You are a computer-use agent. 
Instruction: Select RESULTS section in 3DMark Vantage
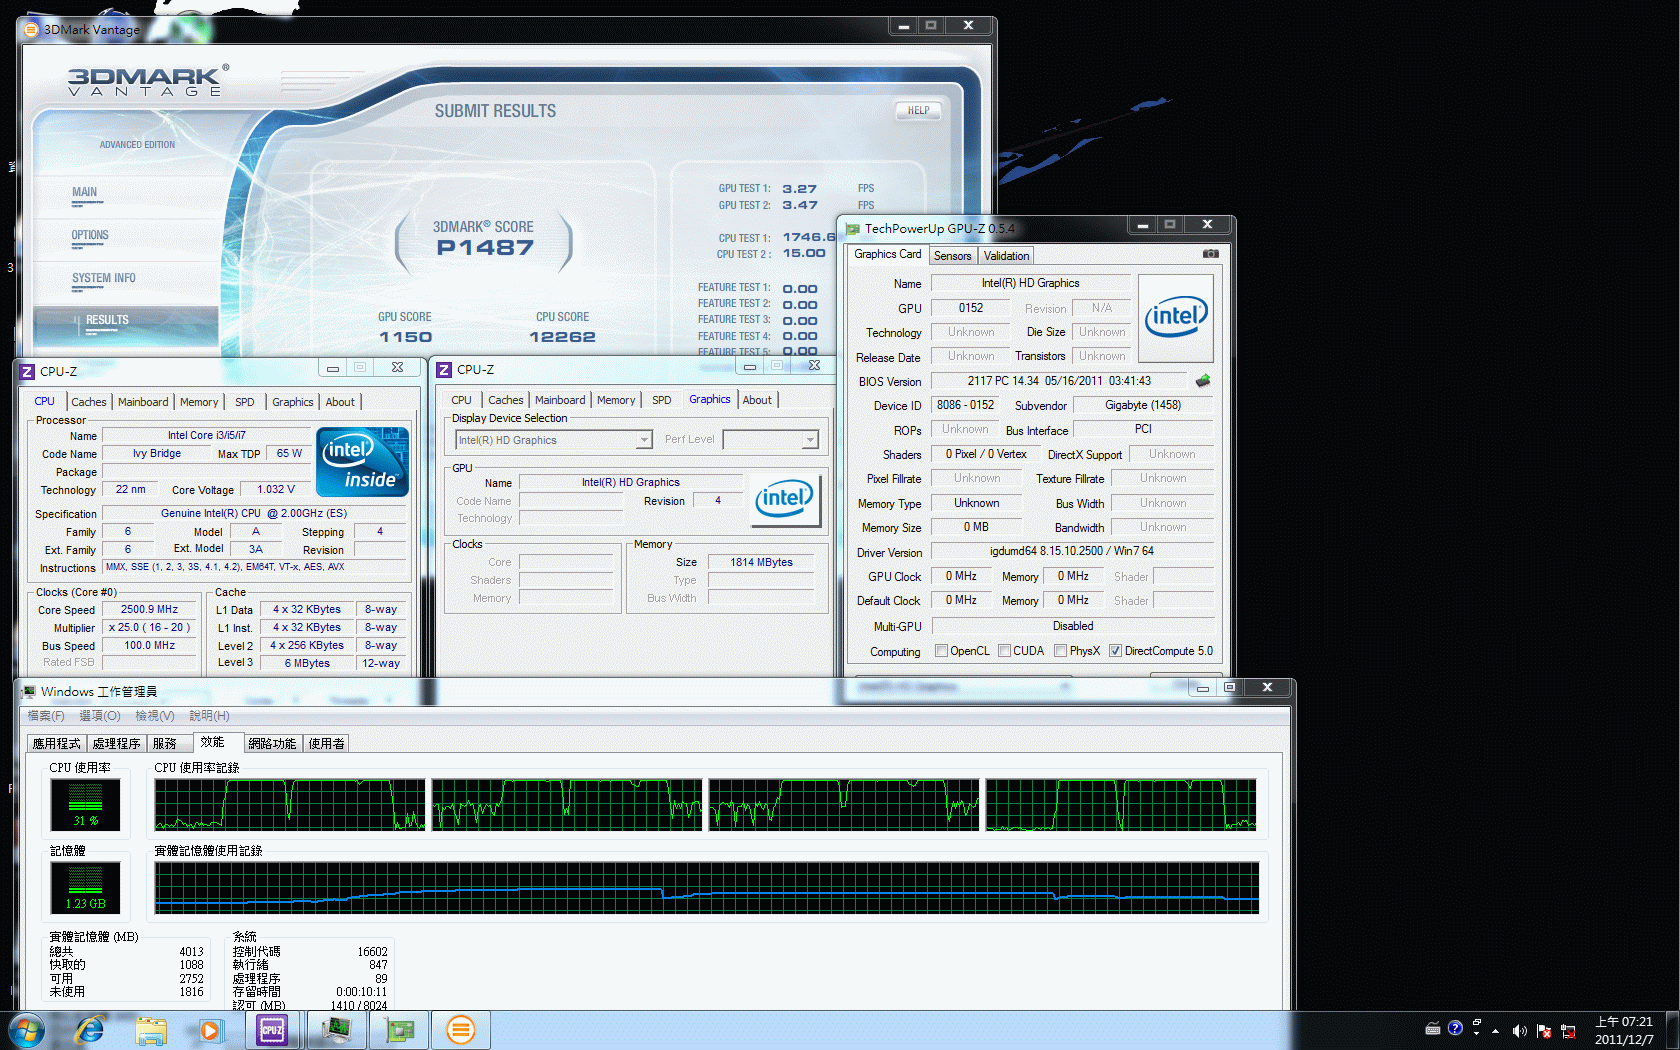[107, 320]
